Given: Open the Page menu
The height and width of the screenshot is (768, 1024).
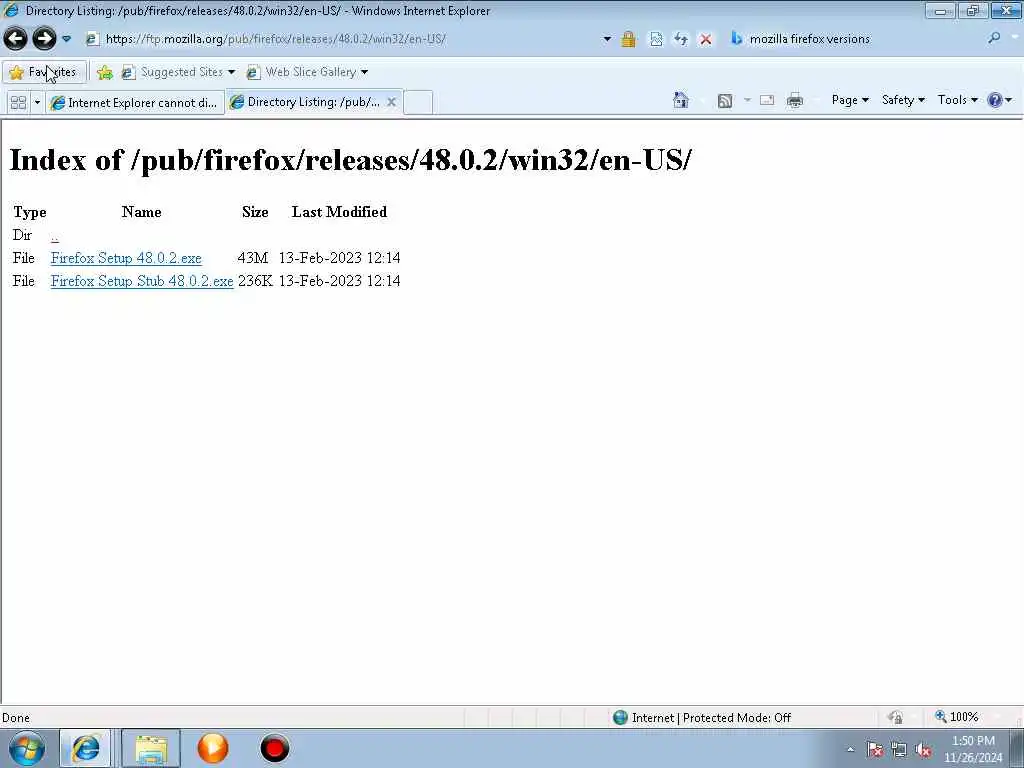Looking at the screenshot, I should tap(850, 100).
